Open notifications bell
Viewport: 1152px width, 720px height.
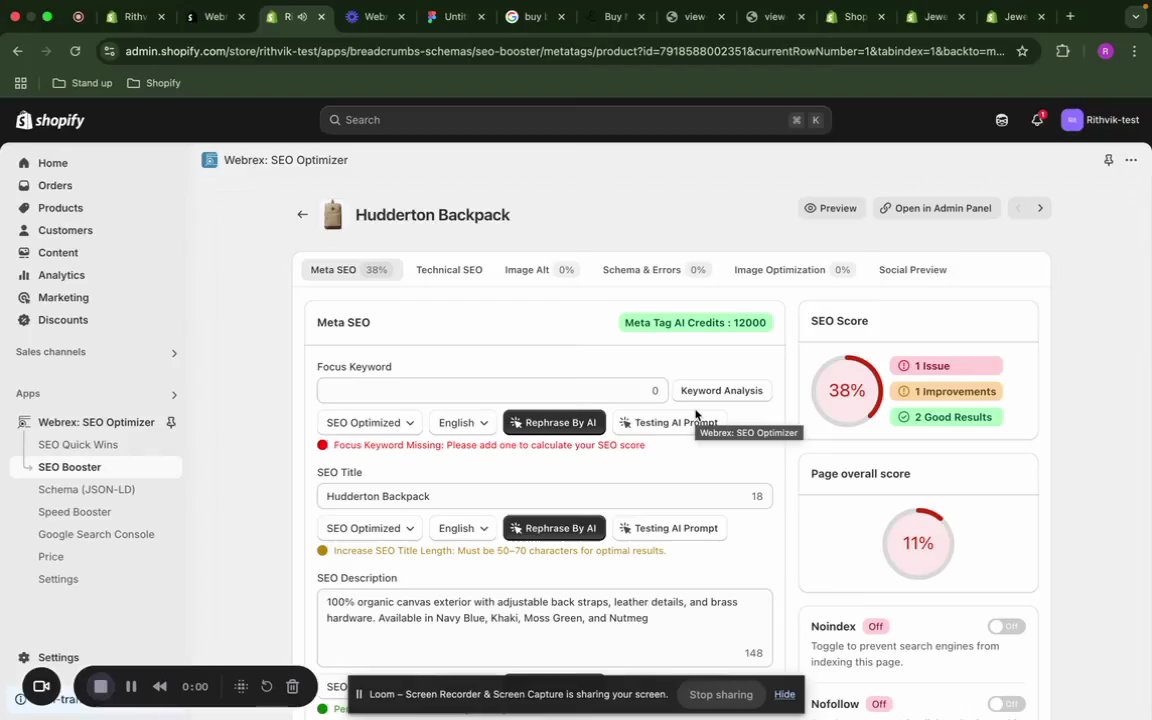[x=1037, y=120]
